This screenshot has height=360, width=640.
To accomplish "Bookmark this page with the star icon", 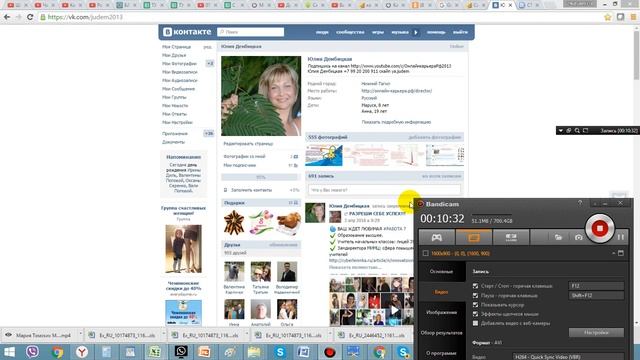I will click(608, 17).
